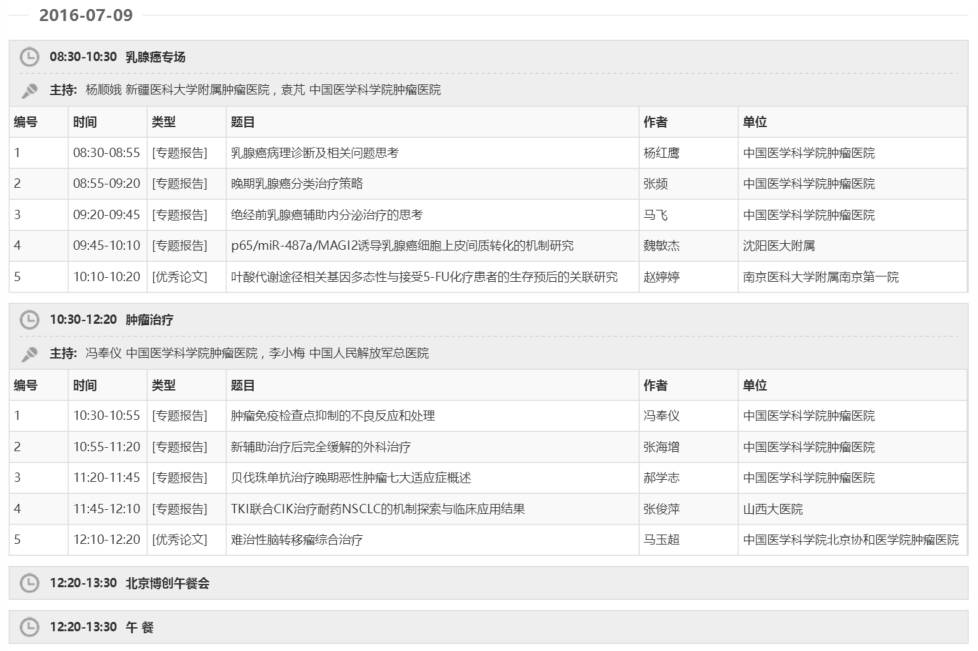Click the time cell 10:10-10:20
Viewport: 978px width, 651px height.
pos(107,277)
